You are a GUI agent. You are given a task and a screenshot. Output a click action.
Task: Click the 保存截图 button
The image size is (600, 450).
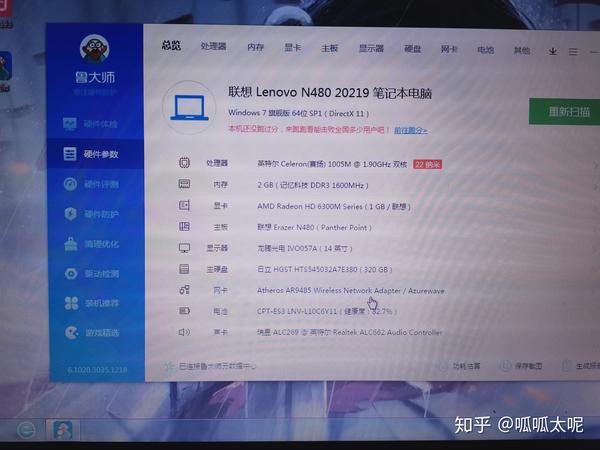point(522,366)
